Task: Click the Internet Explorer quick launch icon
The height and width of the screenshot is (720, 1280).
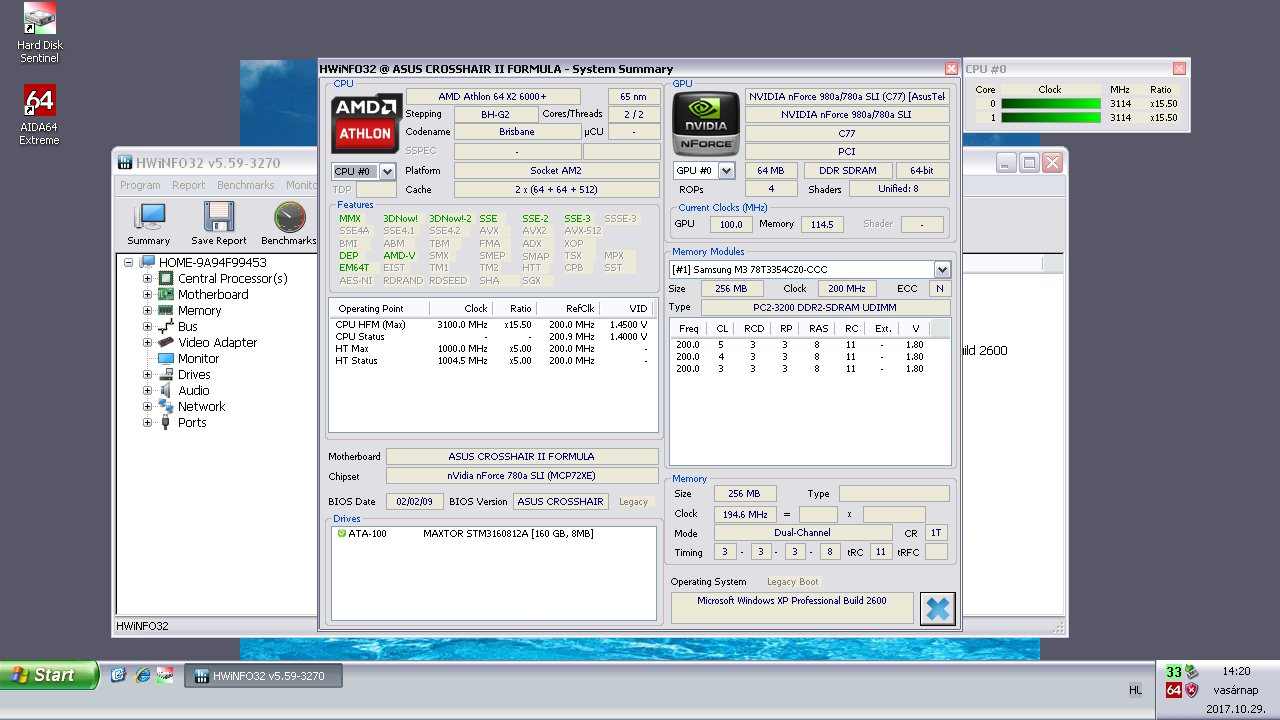Action: coord(142,675)
